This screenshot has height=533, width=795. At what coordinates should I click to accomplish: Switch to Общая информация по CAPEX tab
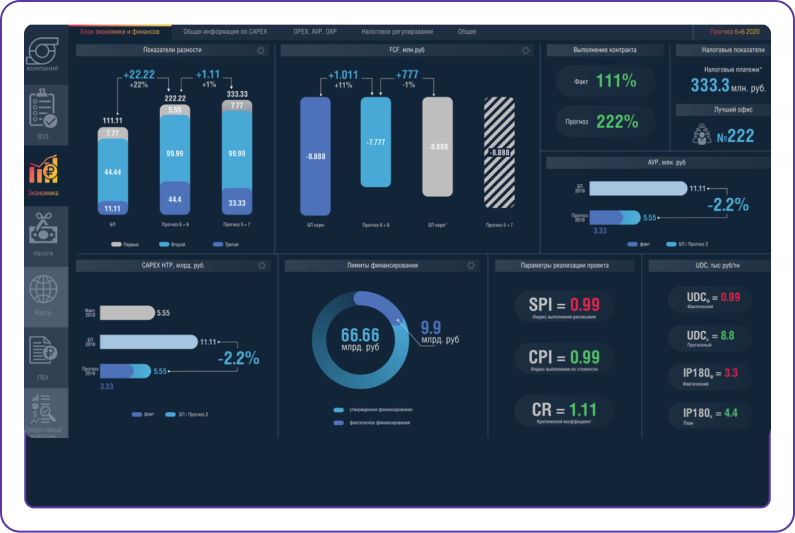[x=225, y=31]
